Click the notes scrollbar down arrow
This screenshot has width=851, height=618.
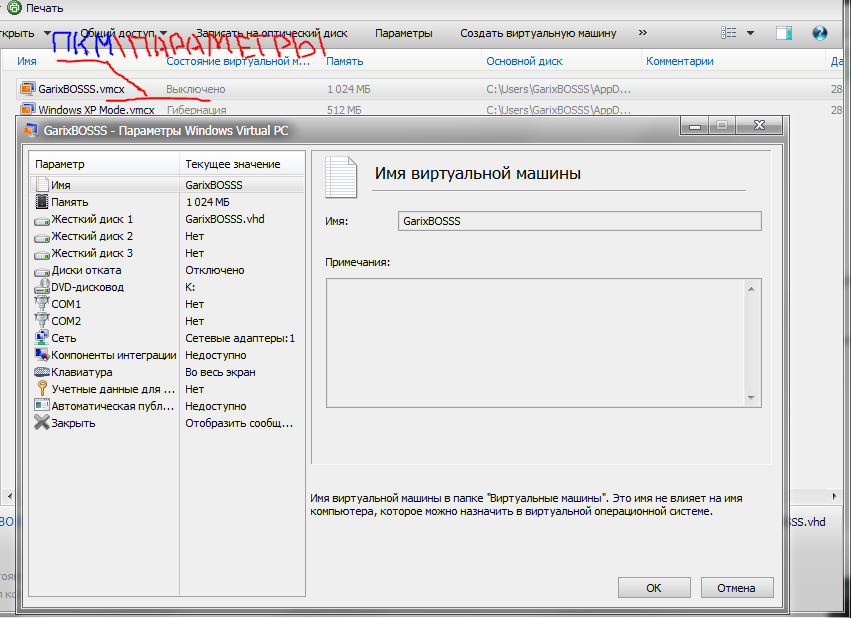751,398
